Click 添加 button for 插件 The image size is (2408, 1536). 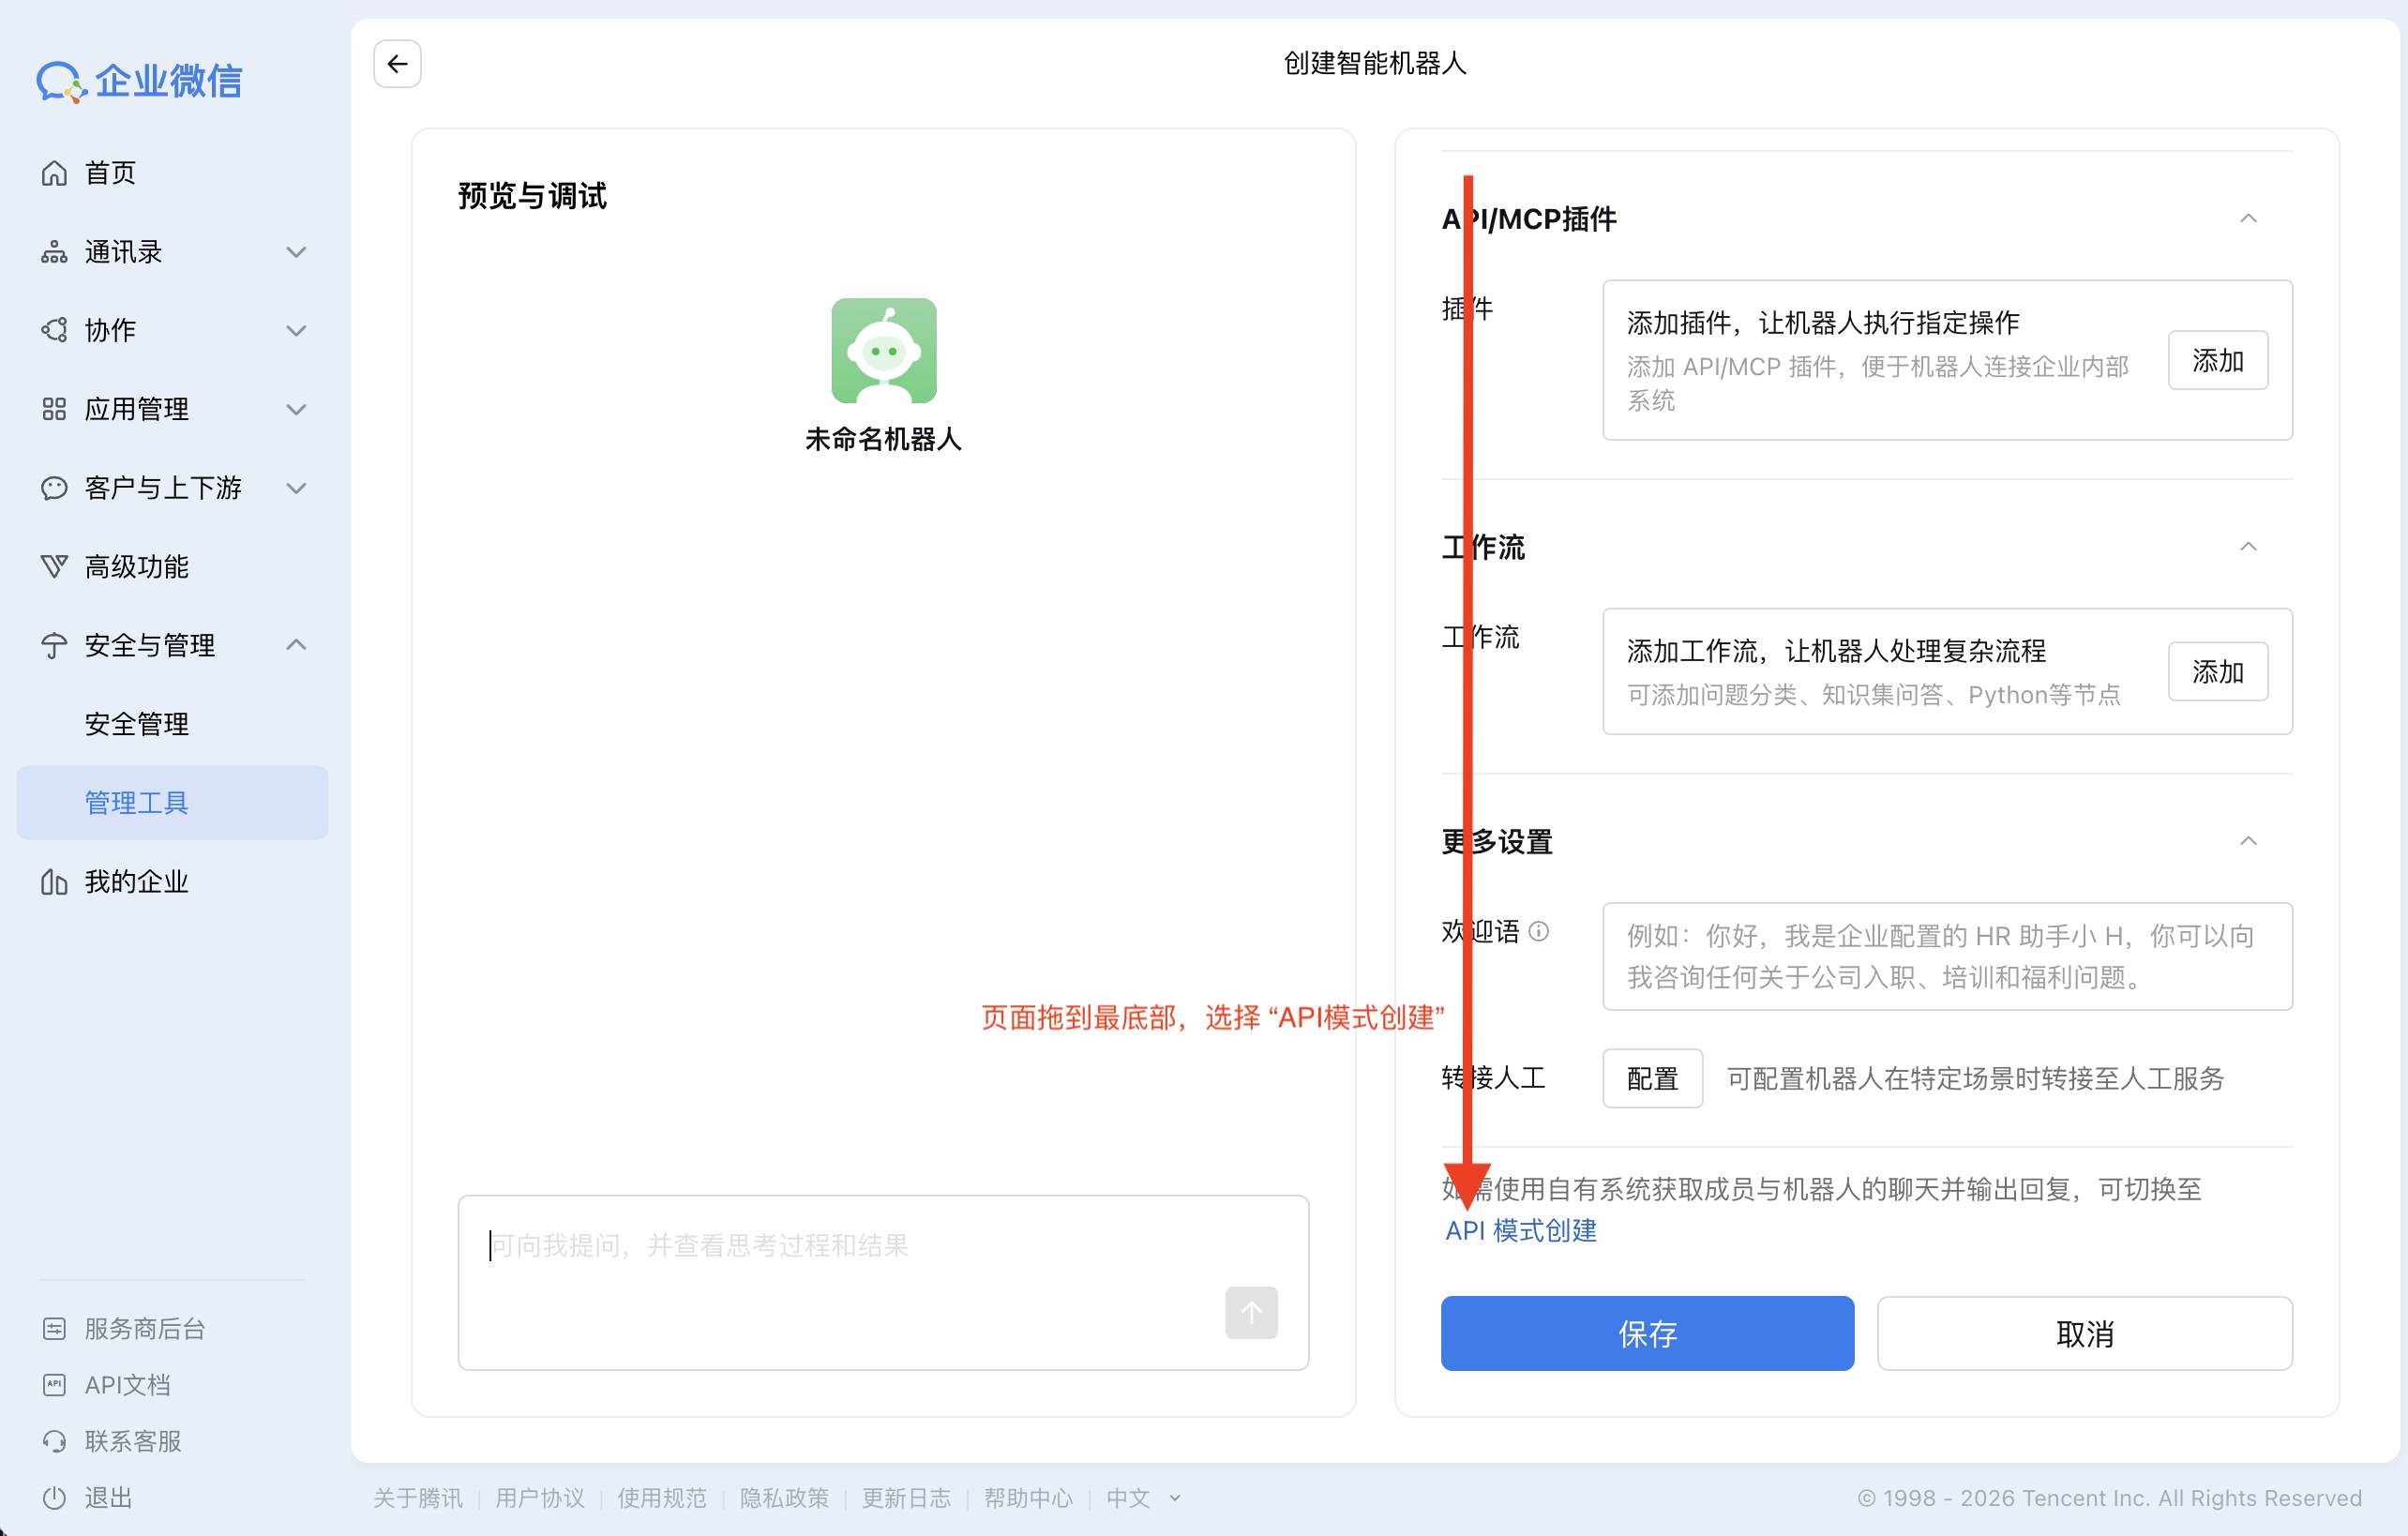pos(2217,360)
